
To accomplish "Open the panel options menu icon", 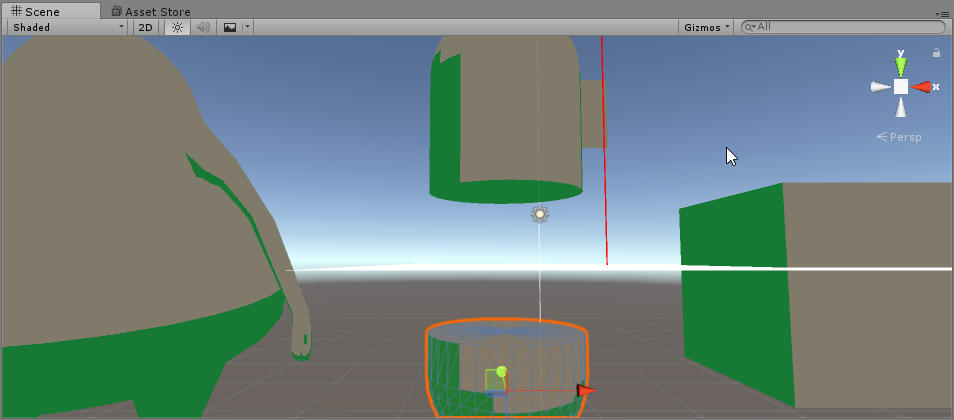I will coord(943,13).
